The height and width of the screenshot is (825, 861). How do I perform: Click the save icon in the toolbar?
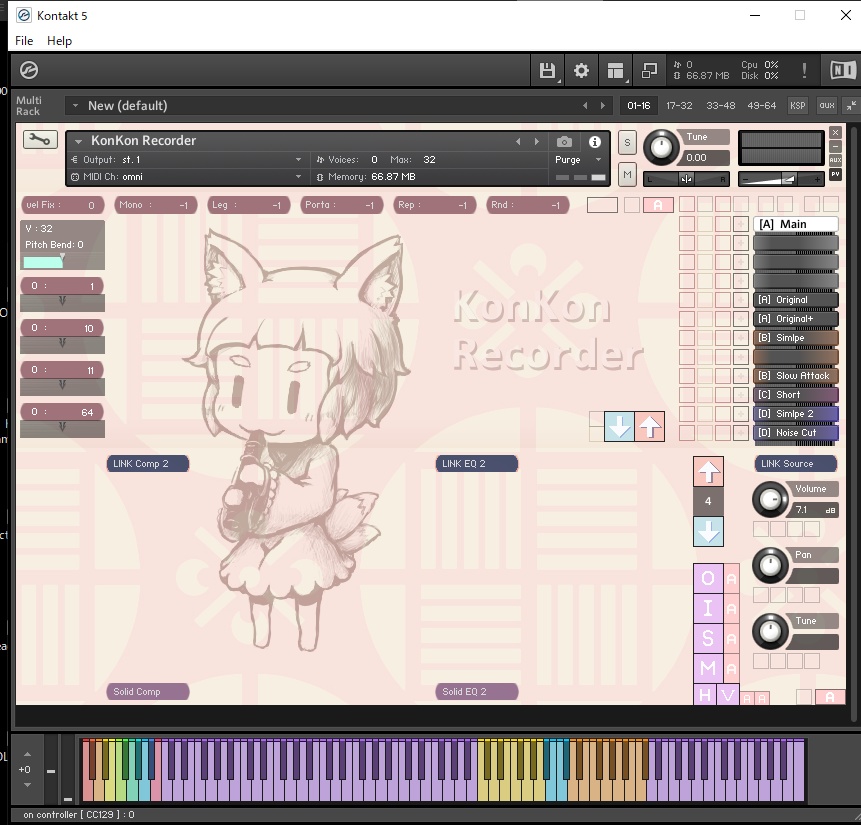[546, 70]
